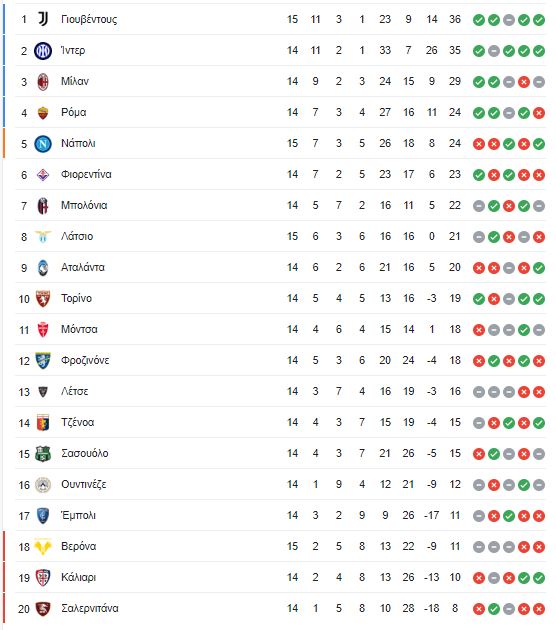Click the Verona yellow logo
This screenshot has height=630, width=556.
43,546
